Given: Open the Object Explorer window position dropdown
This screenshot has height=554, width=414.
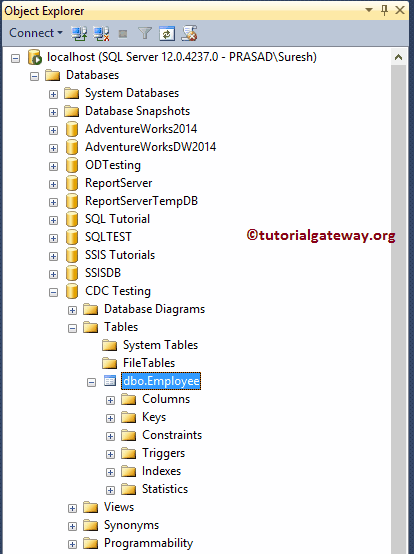Looking at the screenshot, I should tap(369, 10).
